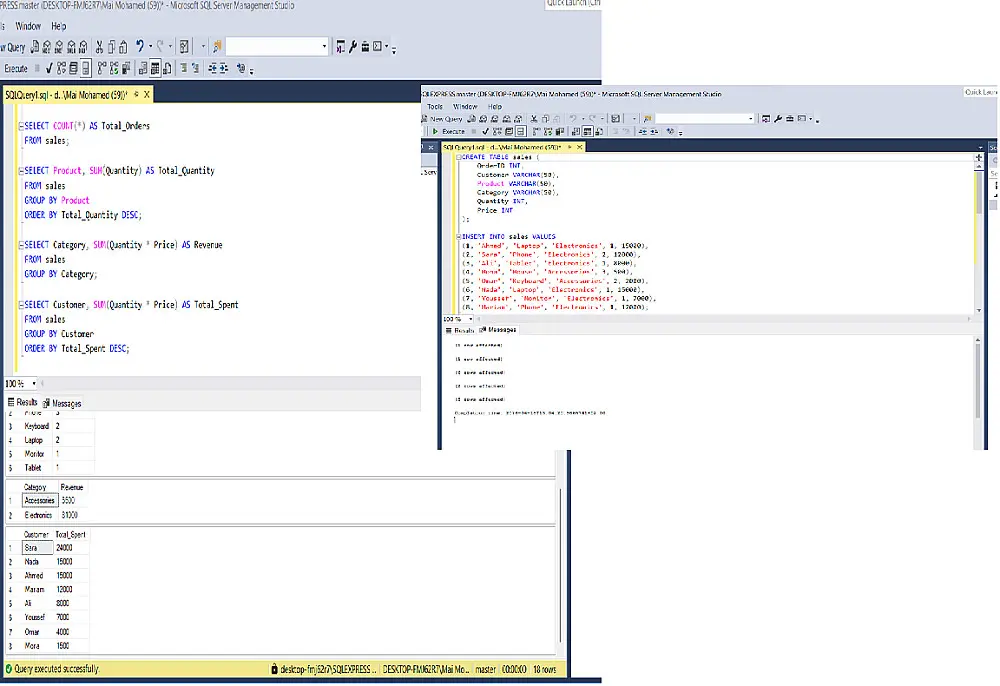This screenshot has height=686, width=1000.
Task: Click the Cut scissors icon in left window
Action: pyautogui.click(x=99, y=47)
